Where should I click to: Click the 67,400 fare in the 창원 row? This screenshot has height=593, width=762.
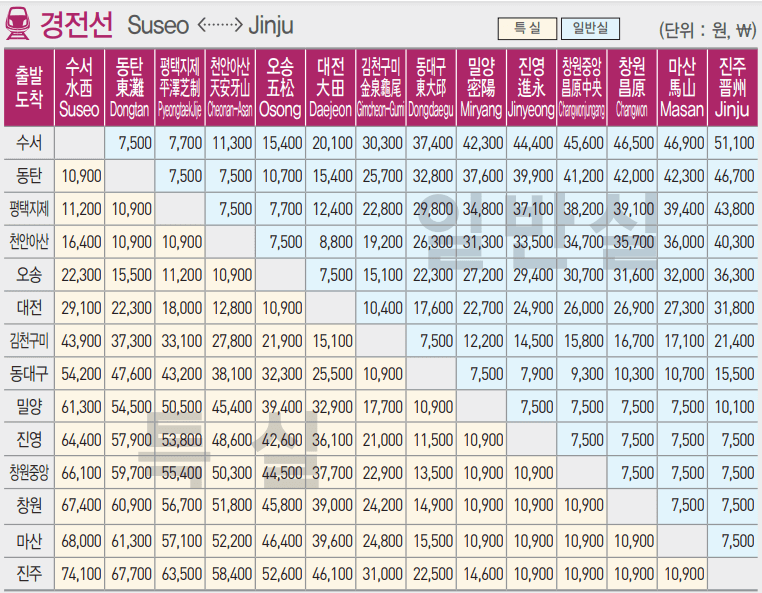81,506
